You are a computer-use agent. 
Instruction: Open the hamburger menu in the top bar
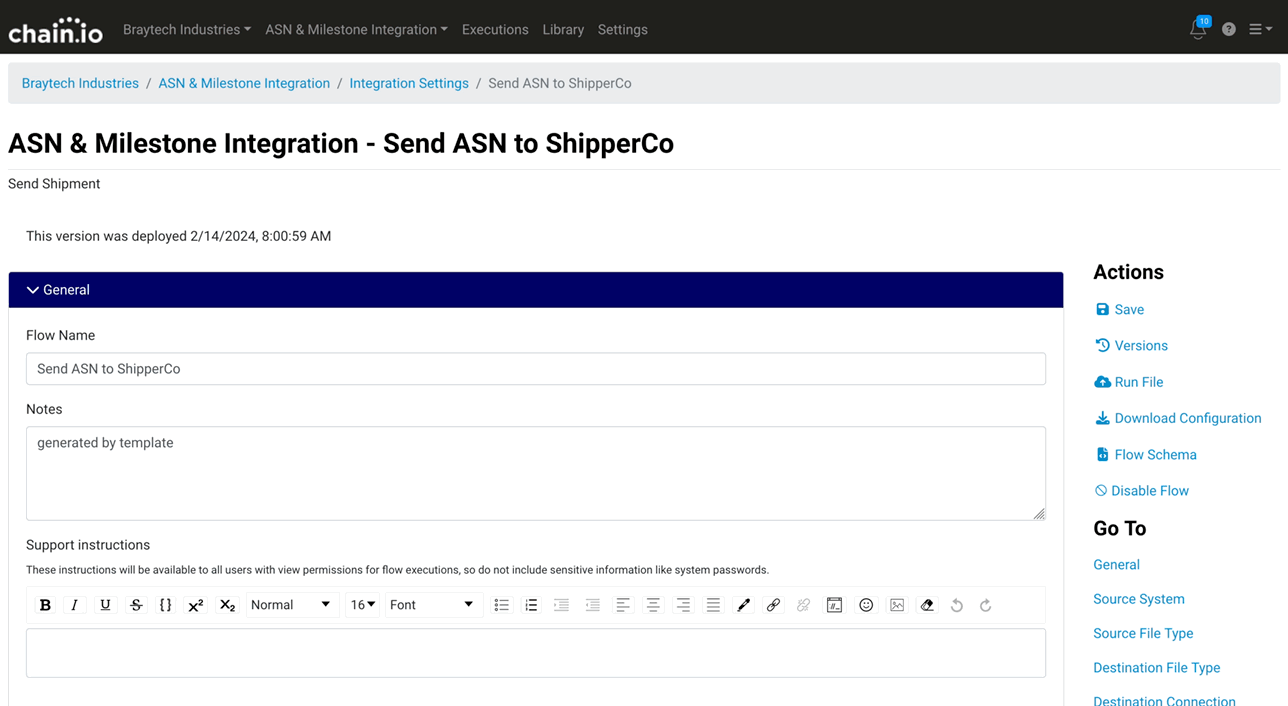pos(1260,30)
